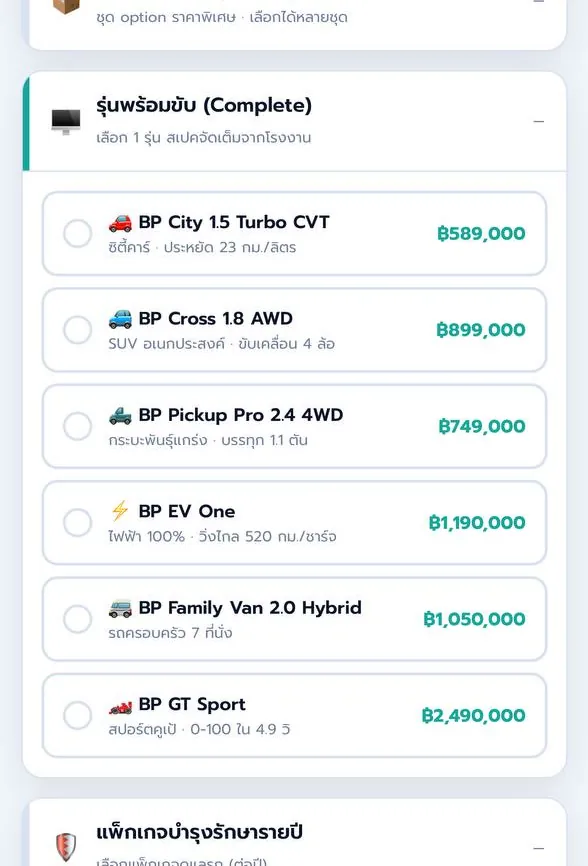The width and height of the screenshot is (588, 866).
Task: Click the race car icon for BP GT Sport
Action: (x=120, y=705)
